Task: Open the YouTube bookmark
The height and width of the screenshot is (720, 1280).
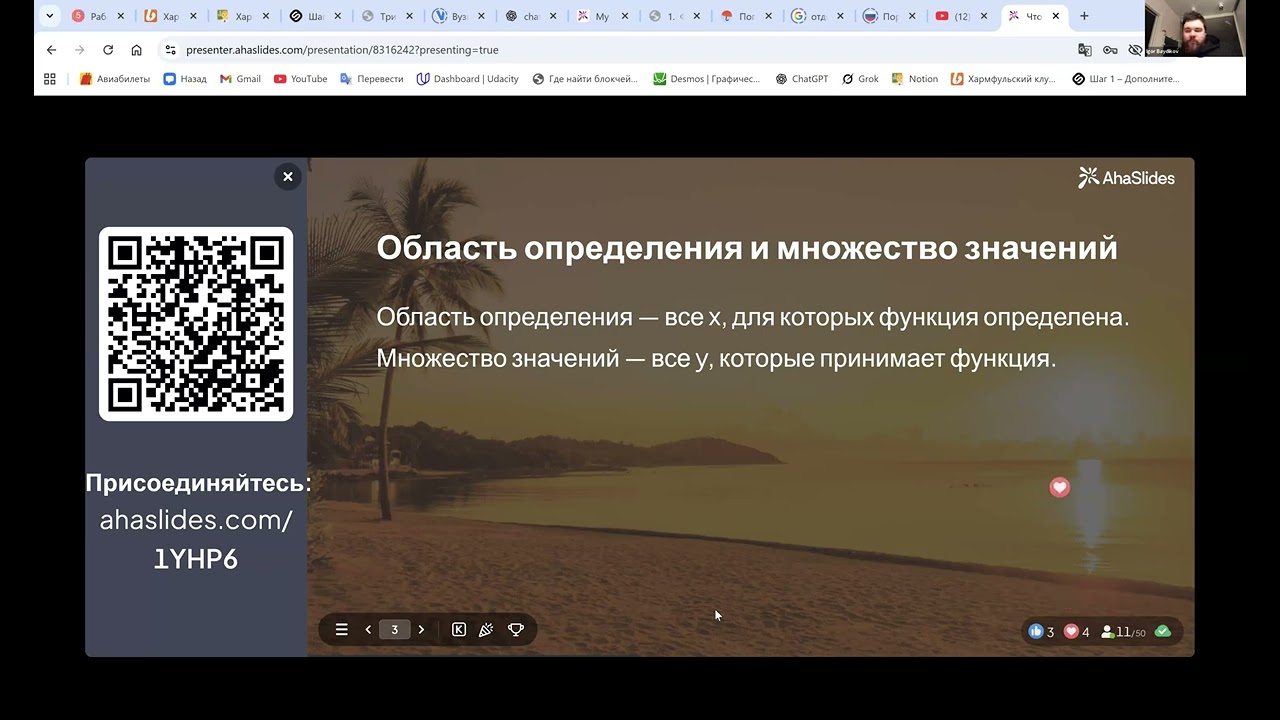Action: coord(300,79)
